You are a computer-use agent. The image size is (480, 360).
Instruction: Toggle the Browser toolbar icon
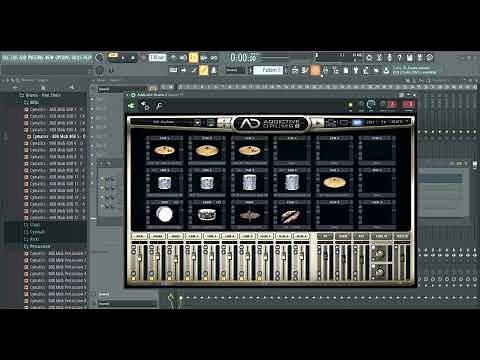[x=336, y=70]
